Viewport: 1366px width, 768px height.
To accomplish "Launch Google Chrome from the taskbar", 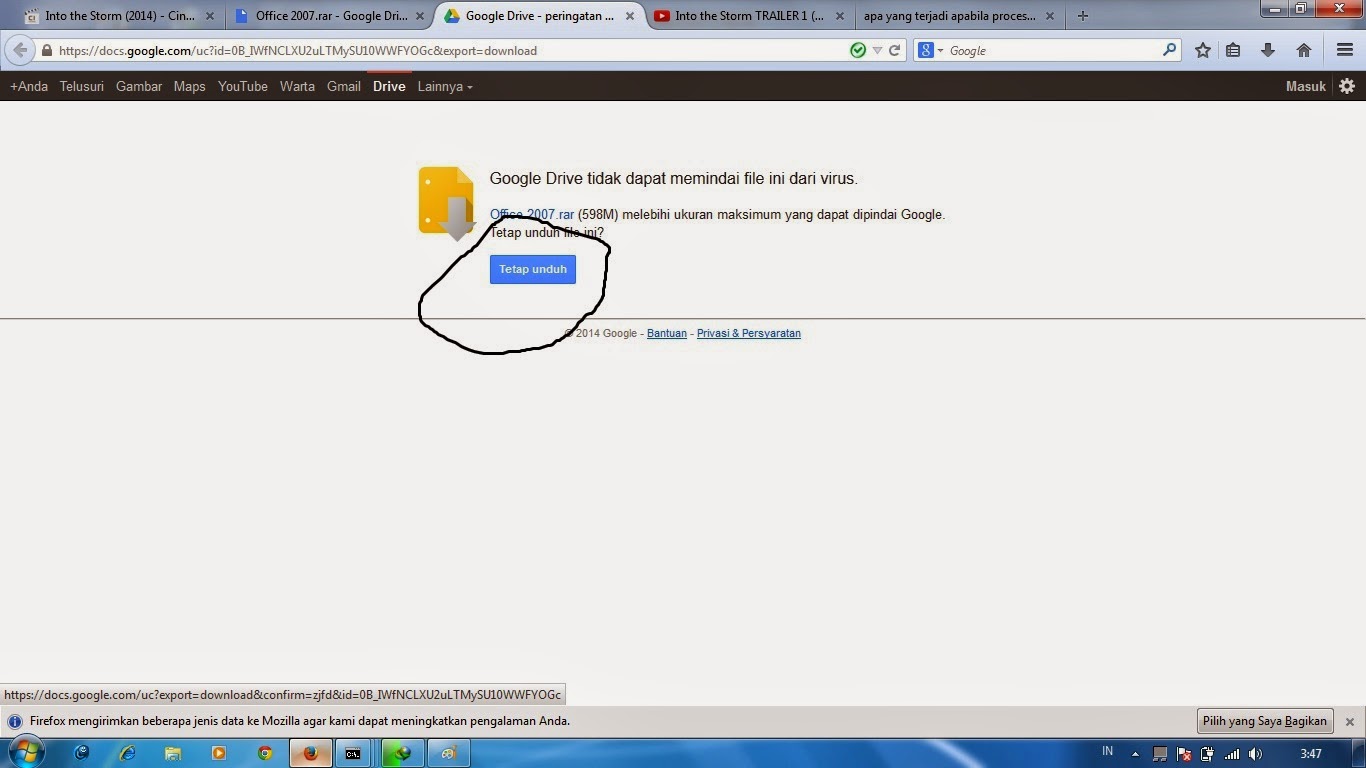I will [264, 753].
